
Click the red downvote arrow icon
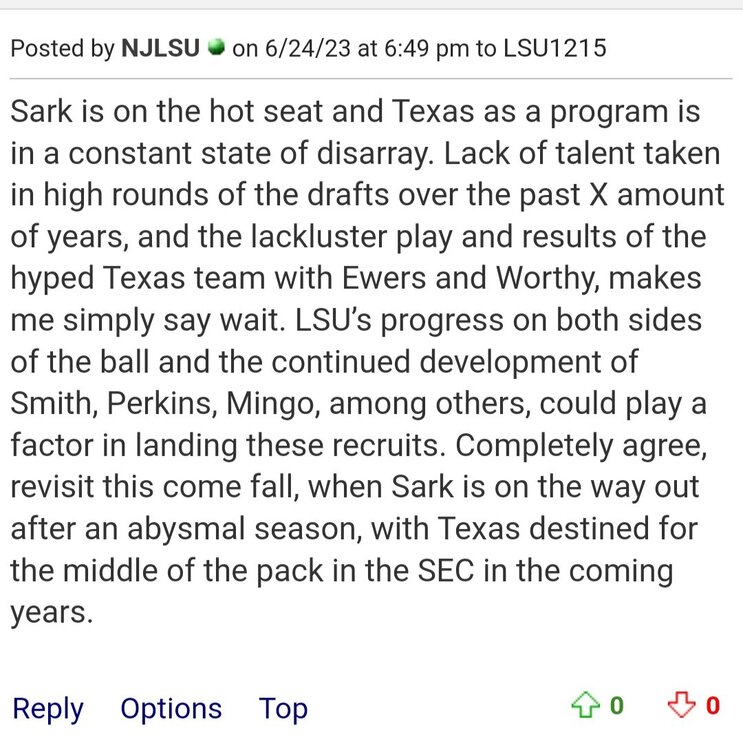tap(681, 707)
